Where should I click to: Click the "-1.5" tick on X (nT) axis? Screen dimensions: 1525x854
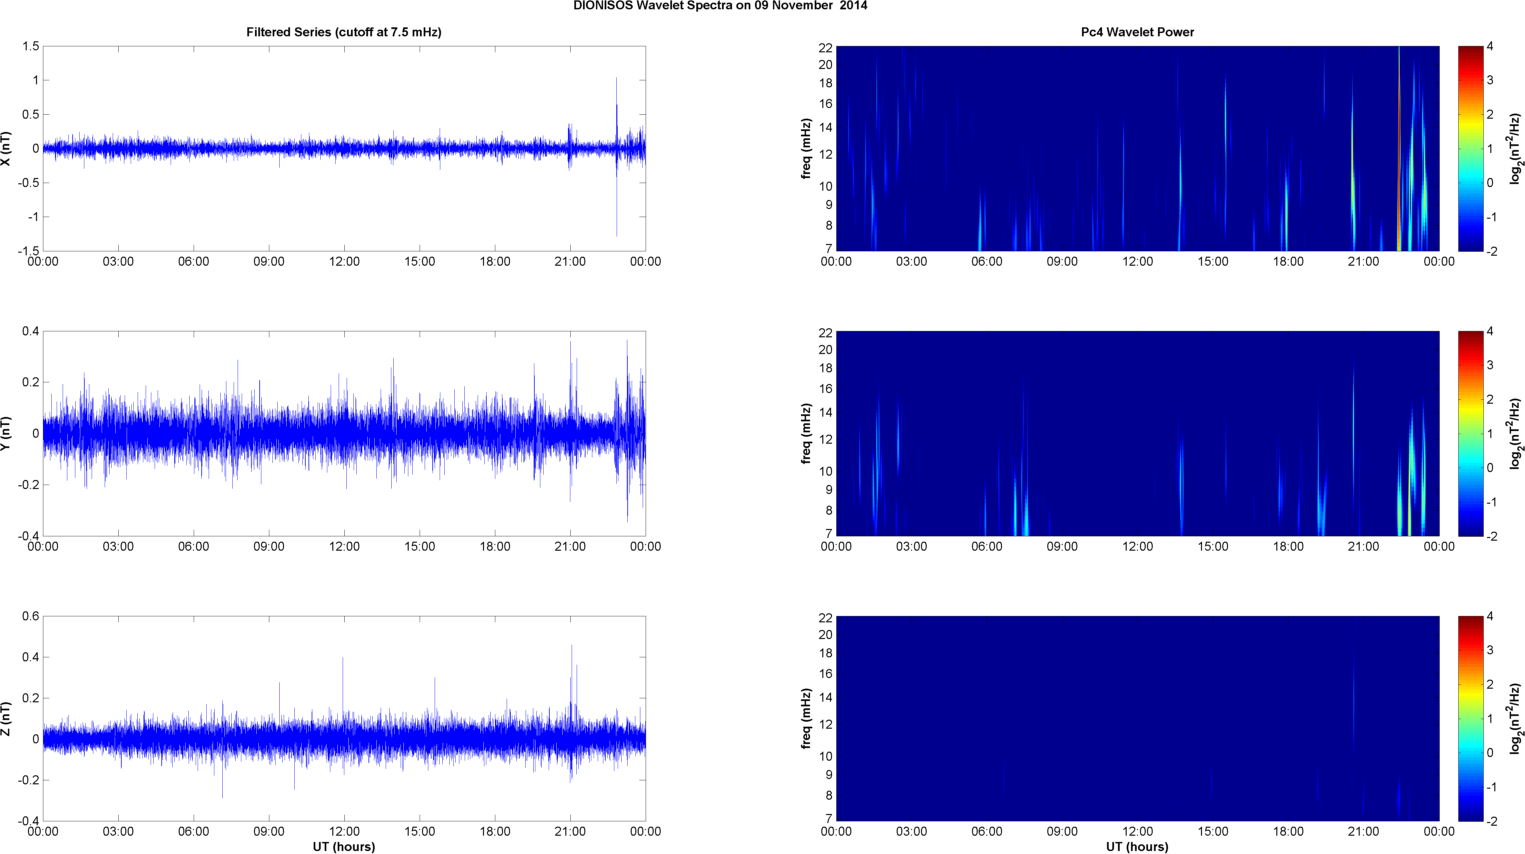point(28,251)
